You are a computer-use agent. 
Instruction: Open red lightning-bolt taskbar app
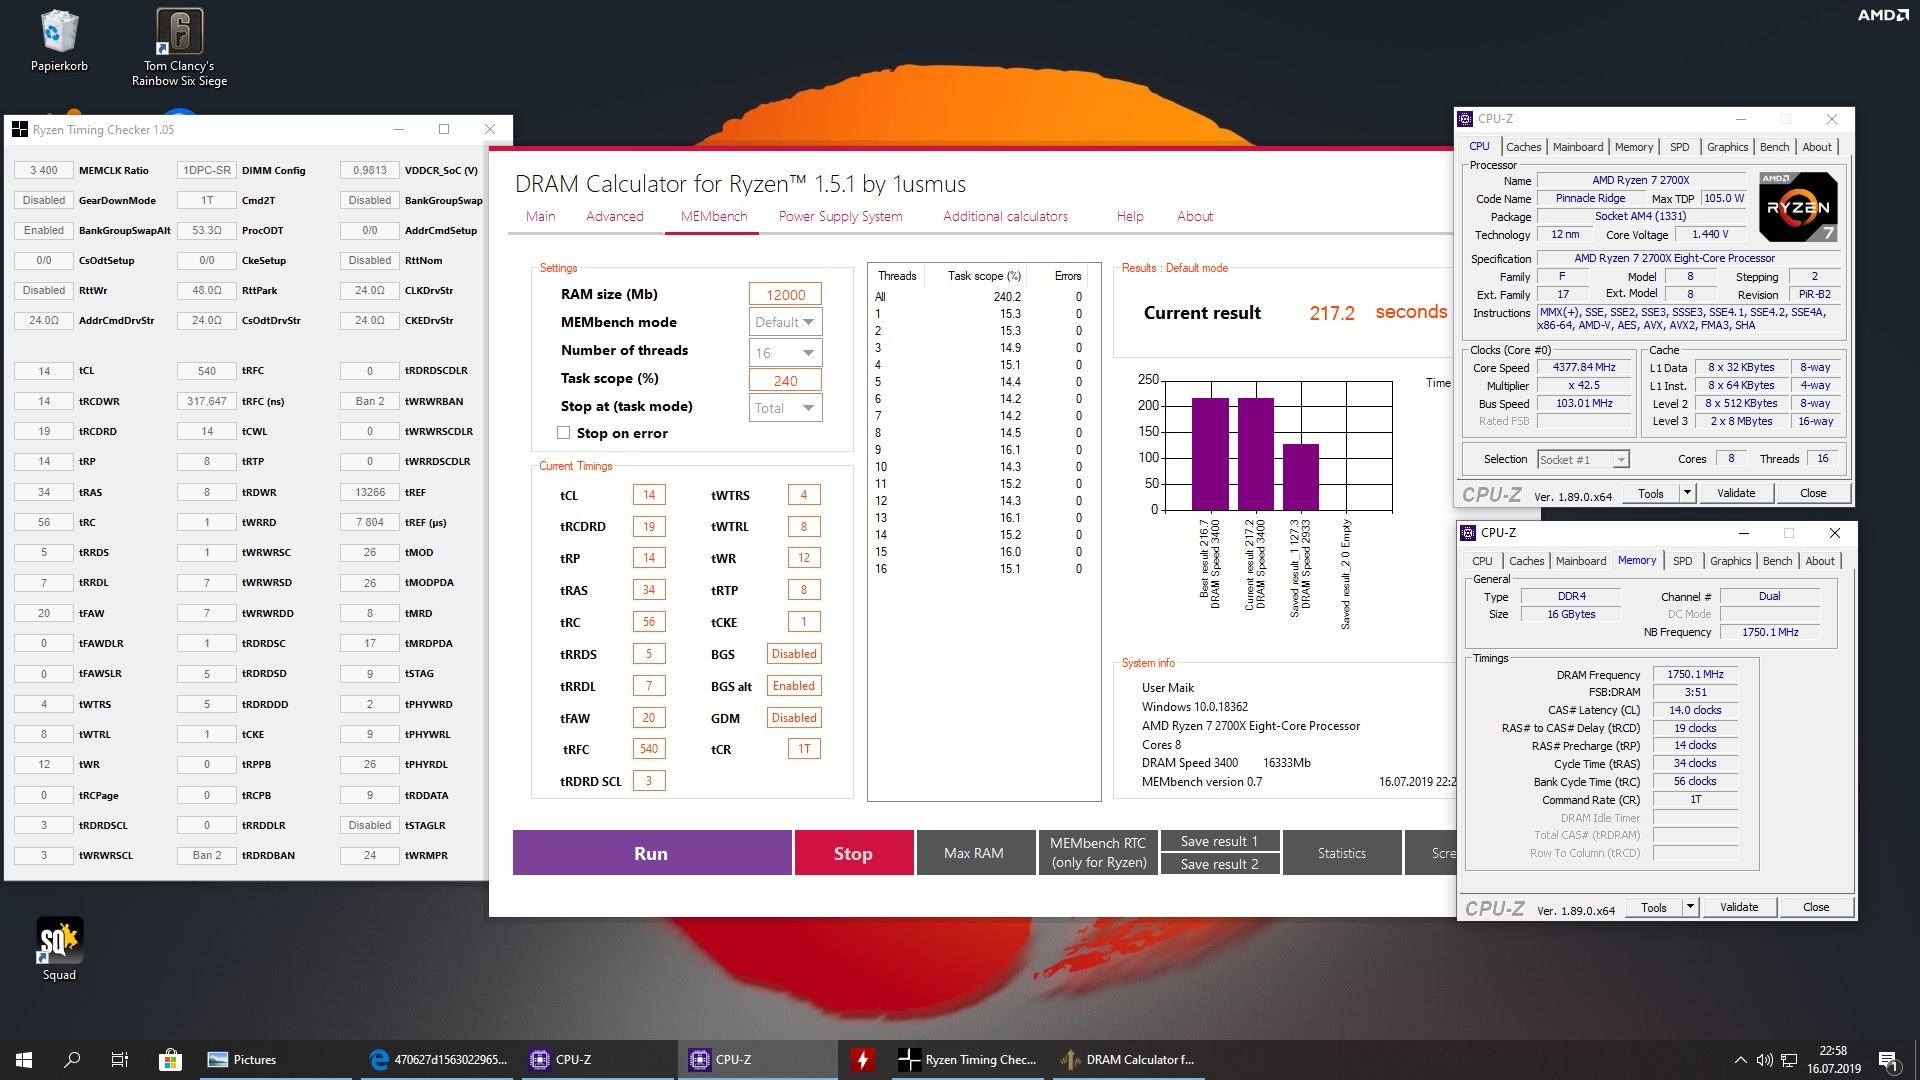[863, 1060]
